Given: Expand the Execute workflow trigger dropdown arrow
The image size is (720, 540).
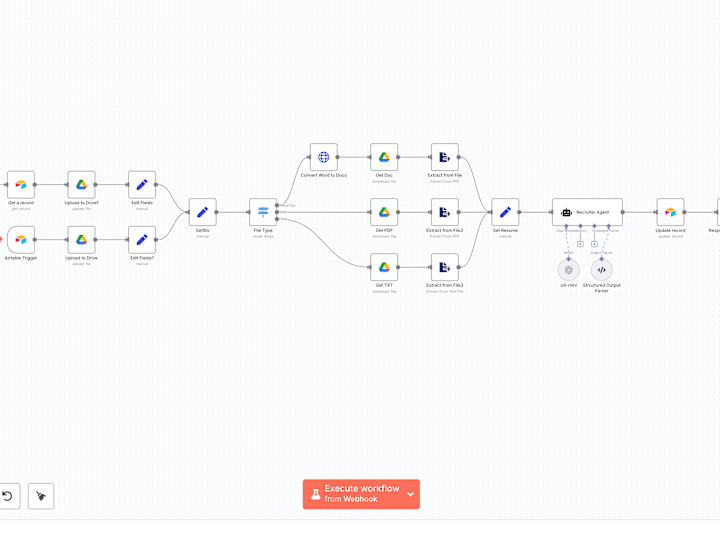Looking at the screenshot, I should coord(411,494).
